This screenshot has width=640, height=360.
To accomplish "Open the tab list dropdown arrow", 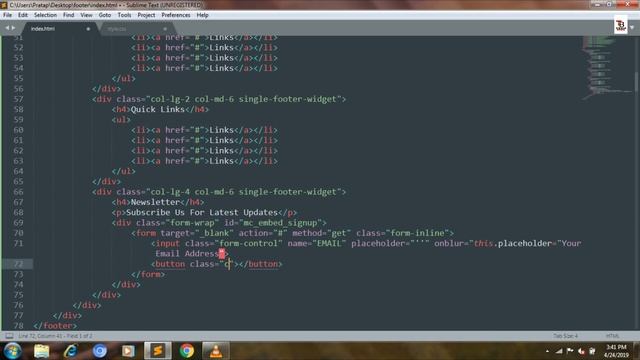I will point(632,28).
